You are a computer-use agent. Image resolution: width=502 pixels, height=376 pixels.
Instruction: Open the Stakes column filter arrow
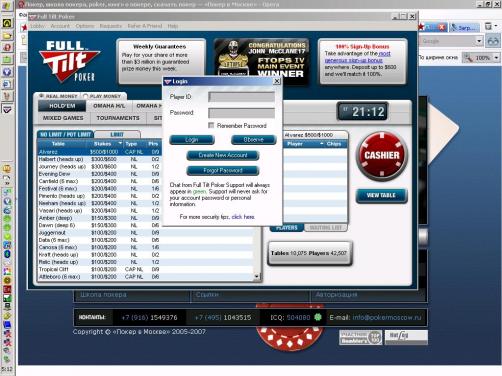120,143
